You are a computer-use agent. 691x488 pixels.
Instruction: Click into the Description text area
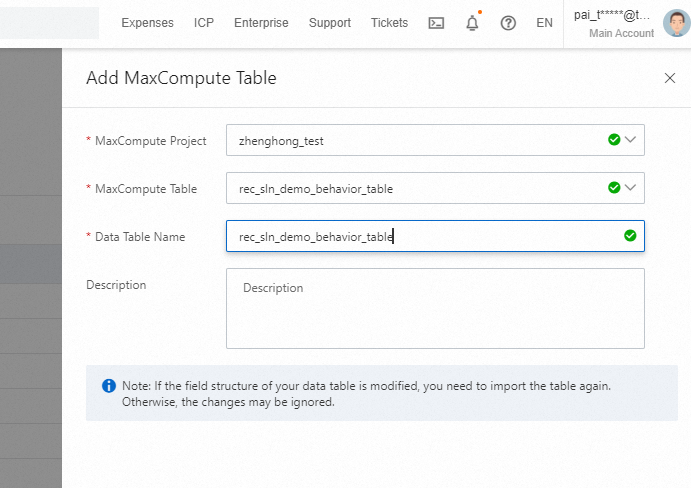click(x=435, y=308)
